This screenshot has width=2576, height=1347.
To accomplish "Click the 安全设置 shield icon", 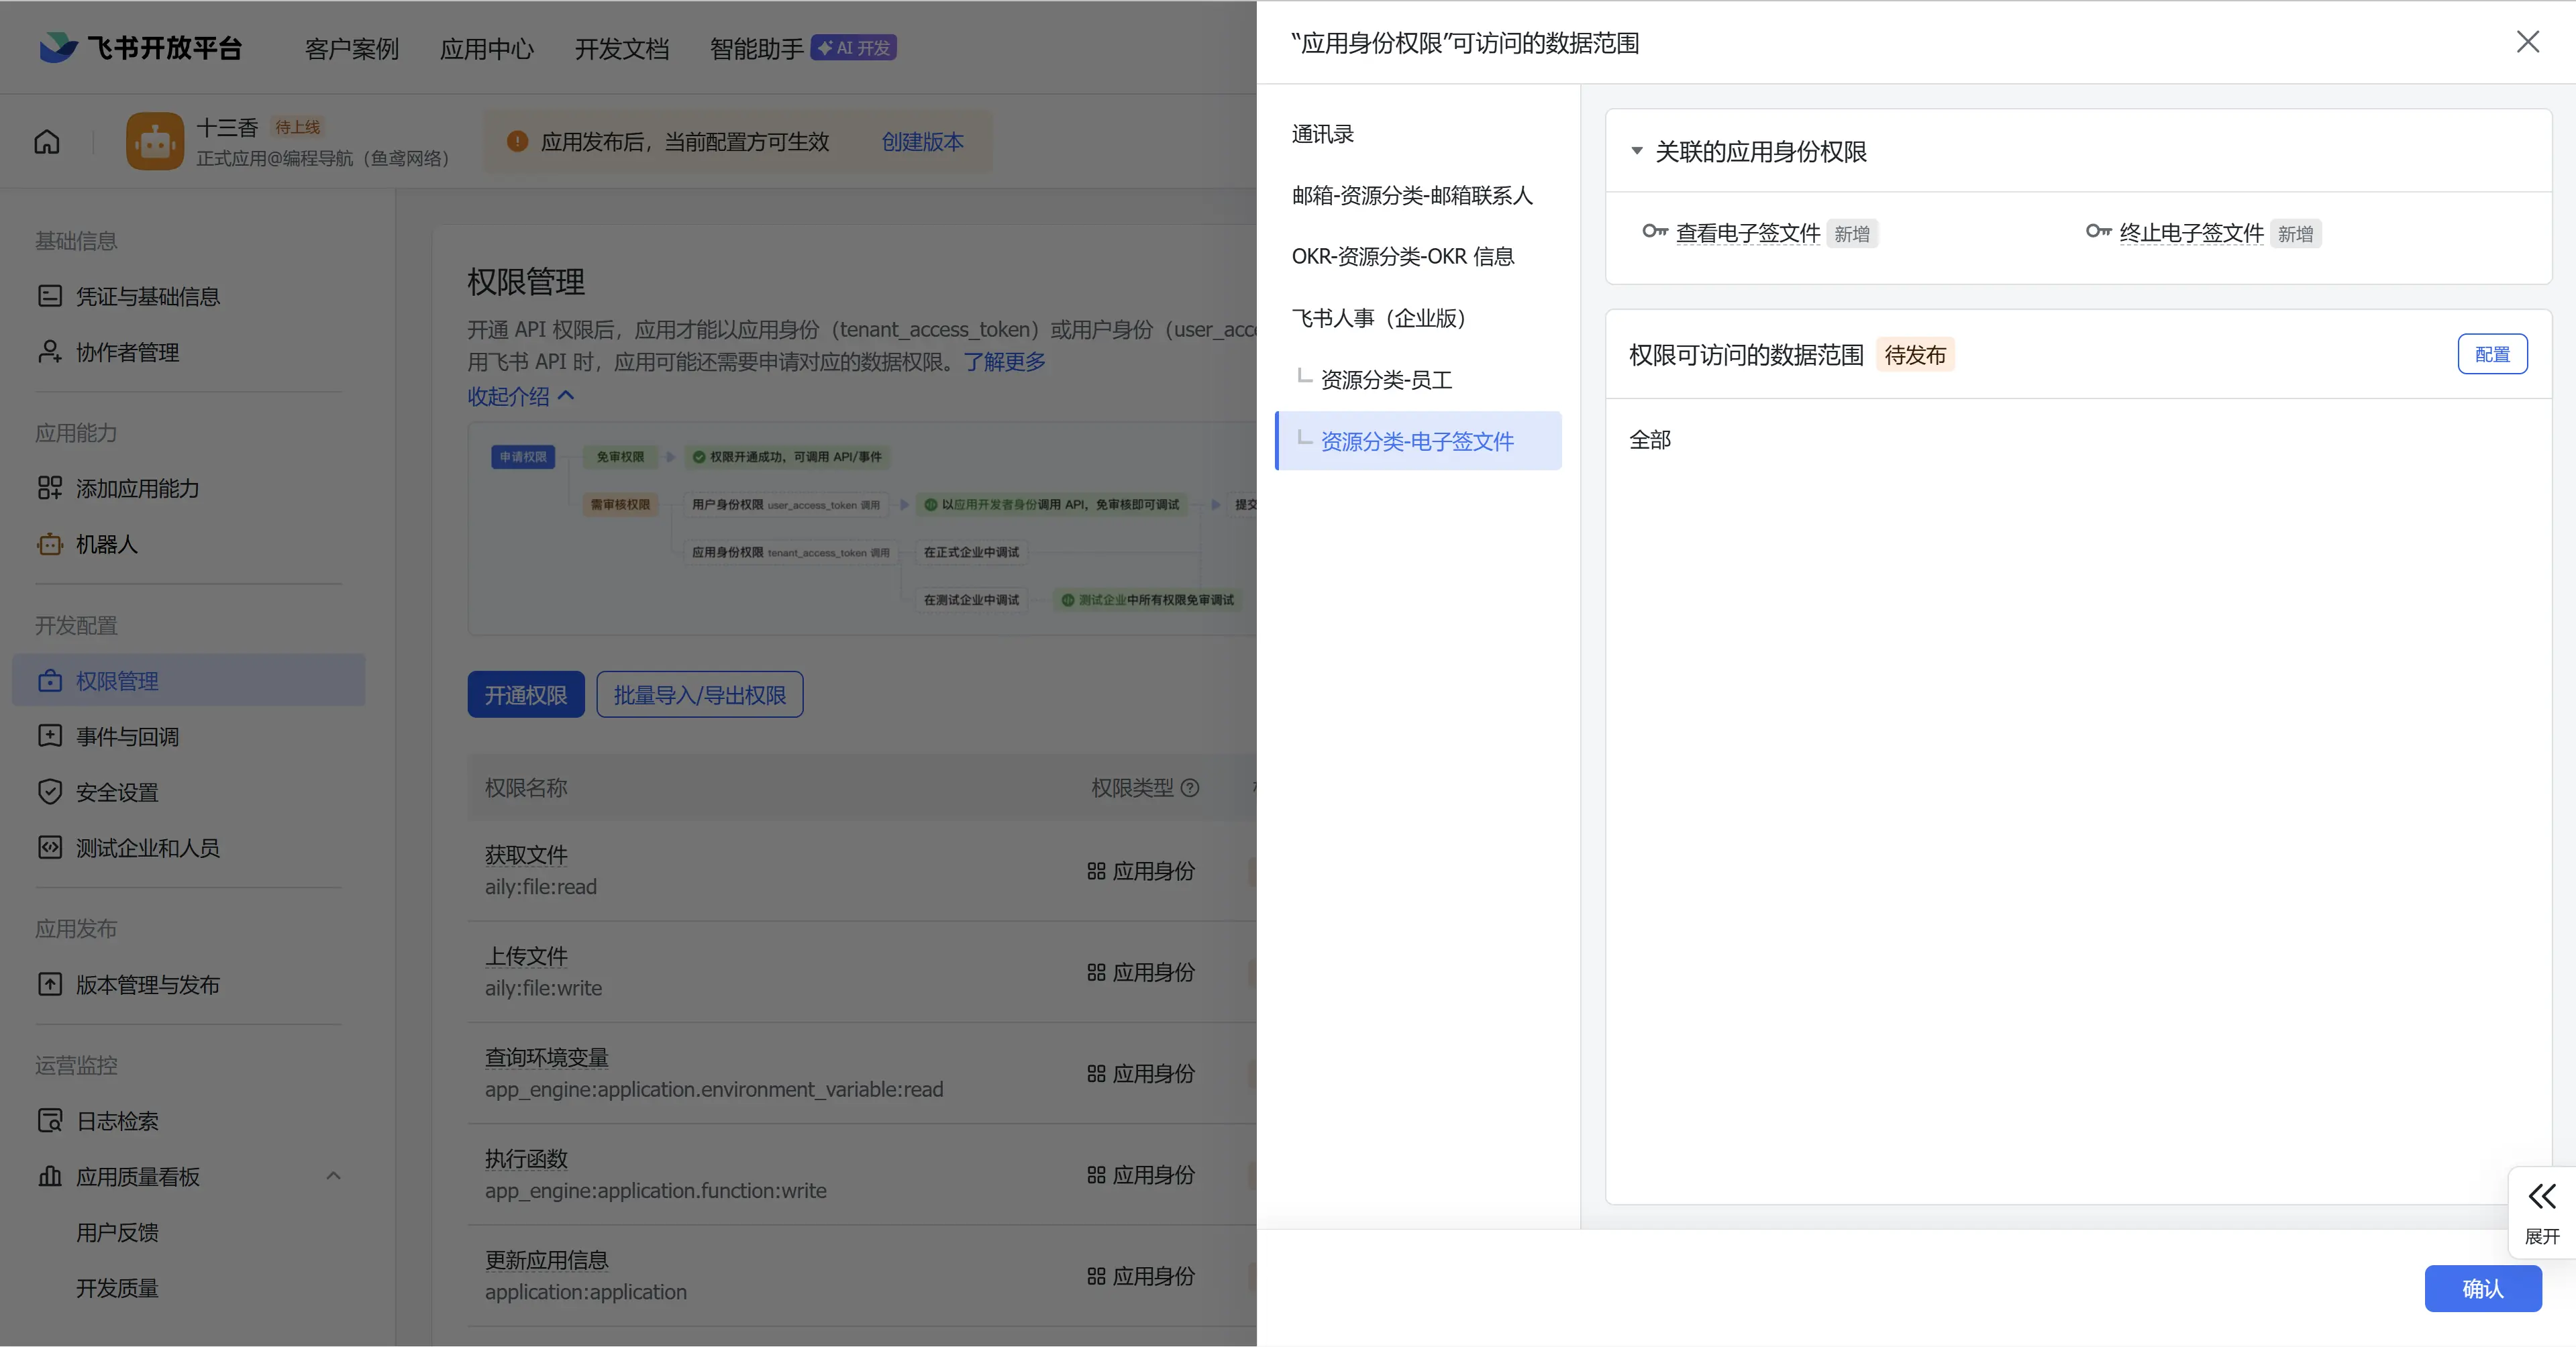I will pos(49,792).
